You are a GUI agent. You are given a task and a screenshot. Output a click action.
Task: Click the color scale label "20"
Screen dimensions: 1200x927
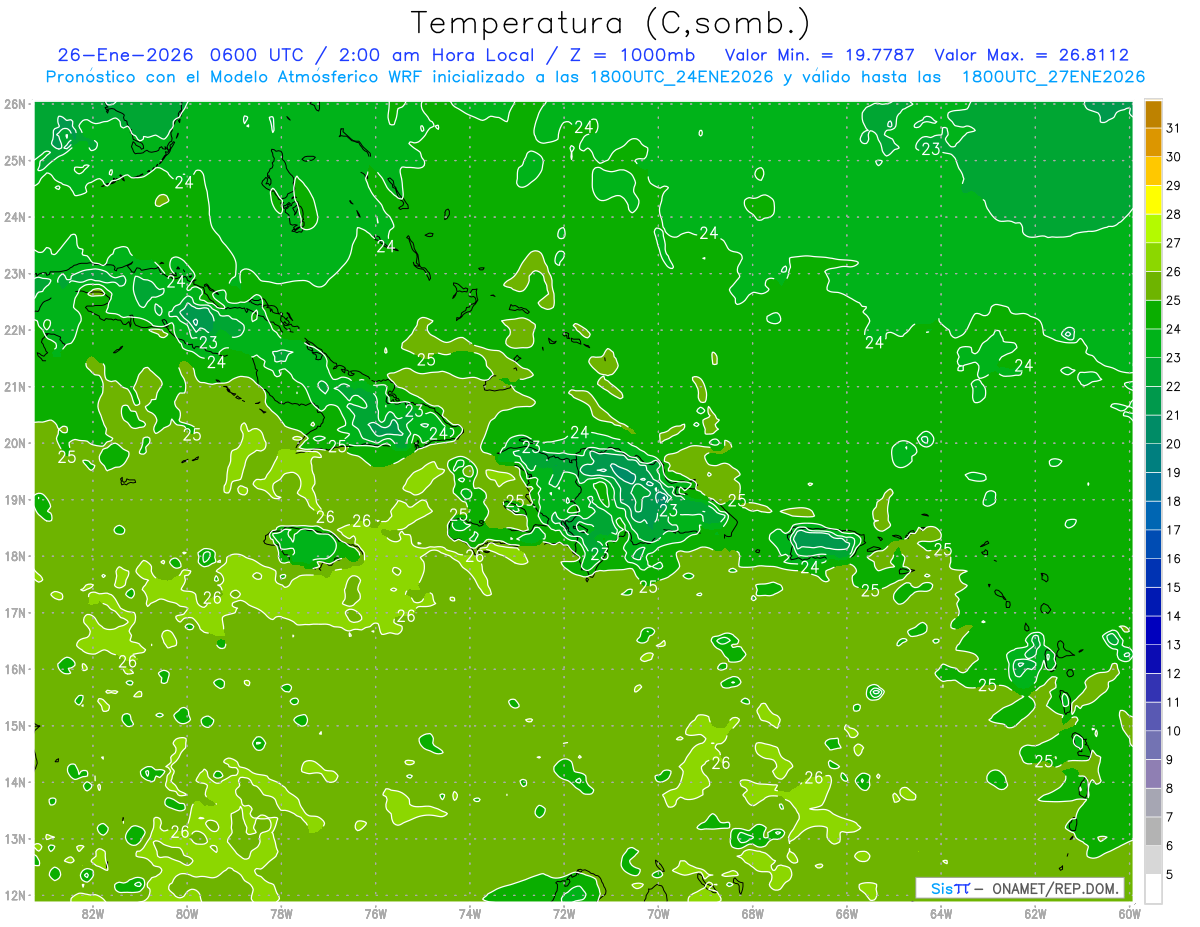(1174, 444)
